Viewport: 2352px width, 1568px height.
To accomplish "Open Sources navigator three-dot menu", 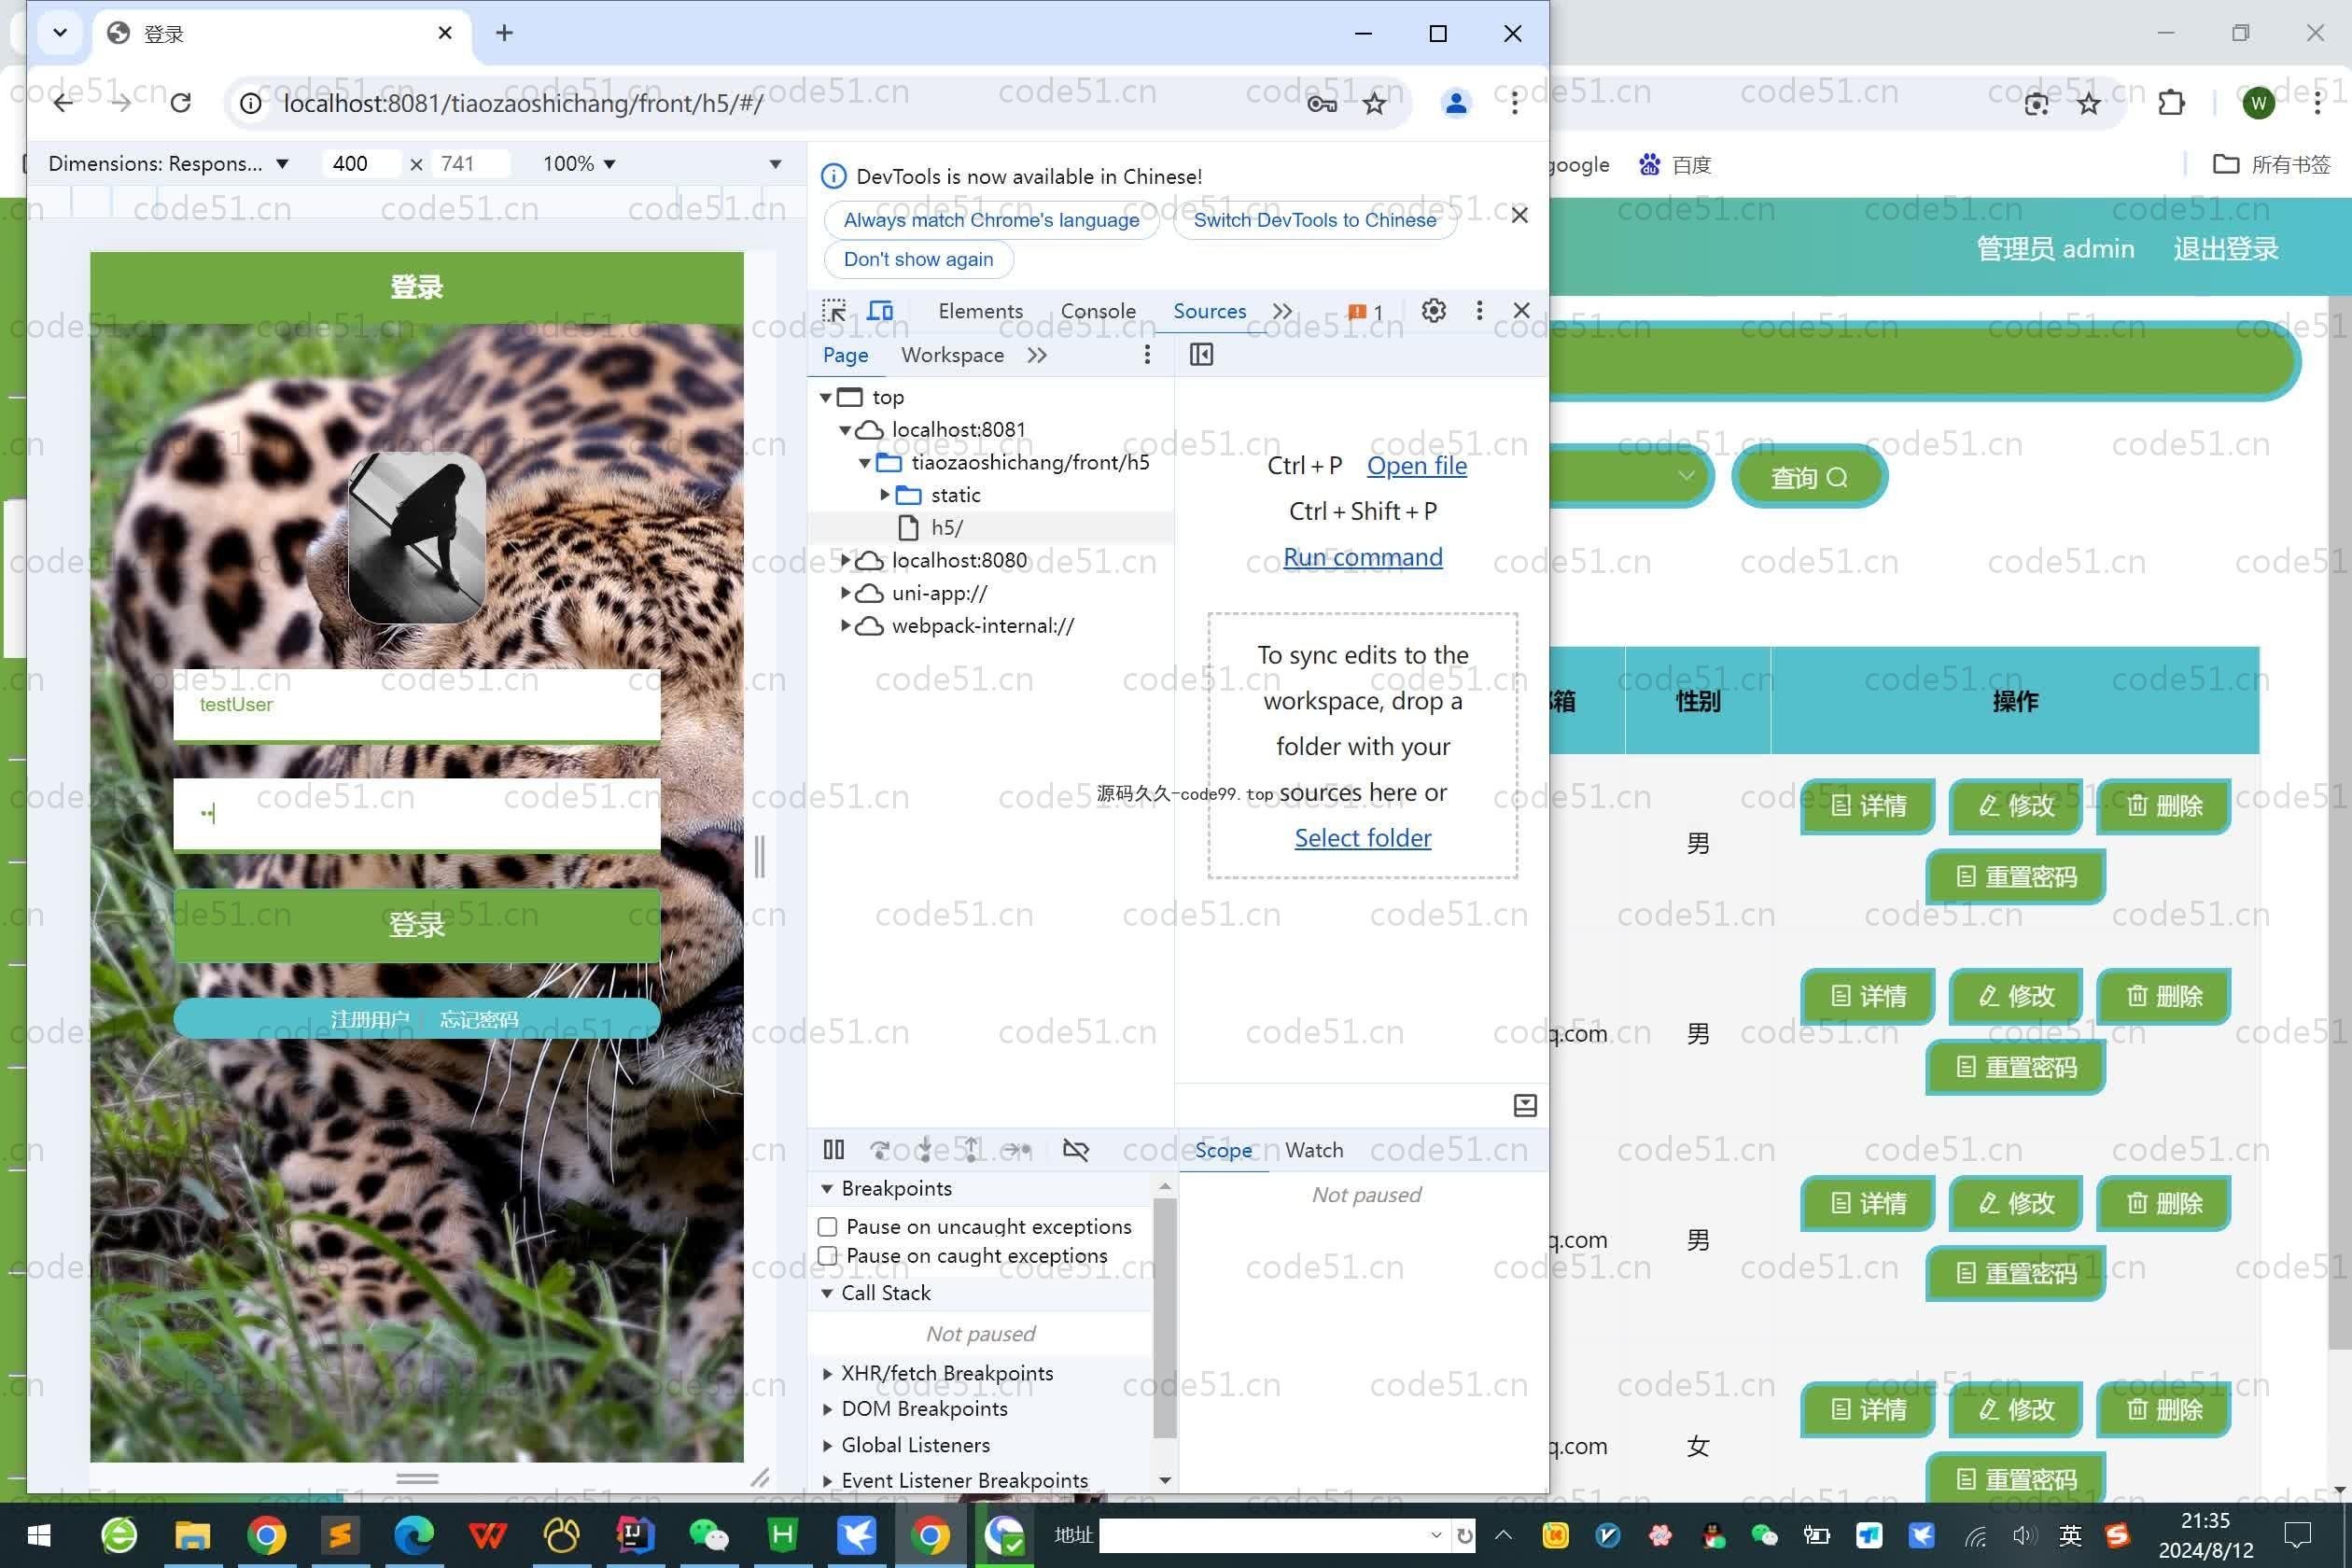I will (x=1147, y=355).
